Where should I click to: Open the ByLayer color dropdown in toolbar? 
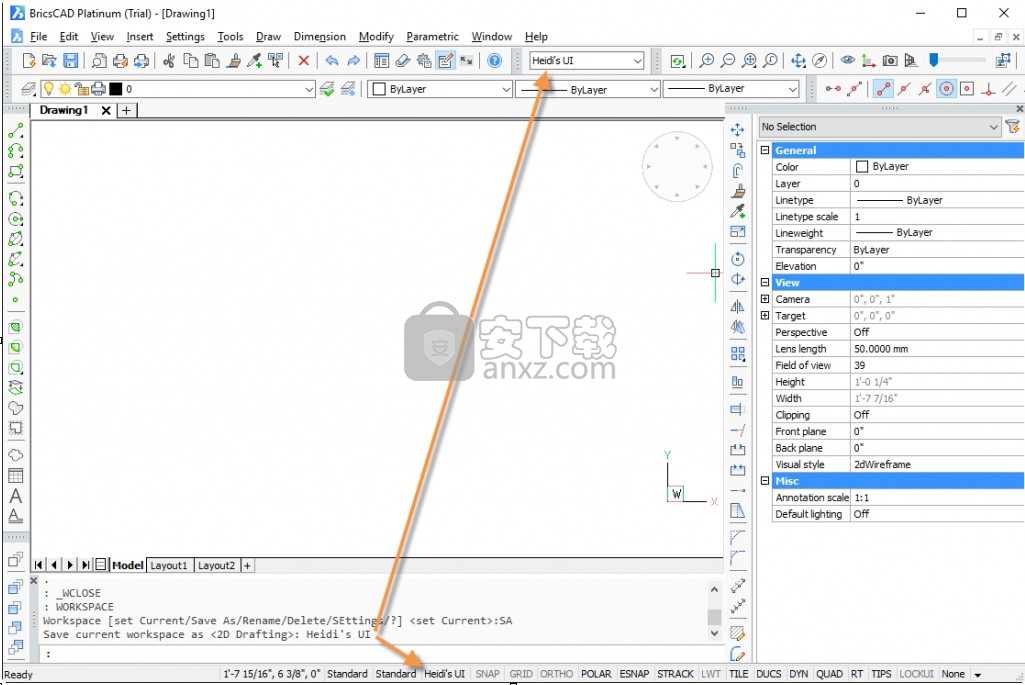[x=440, y=89]
